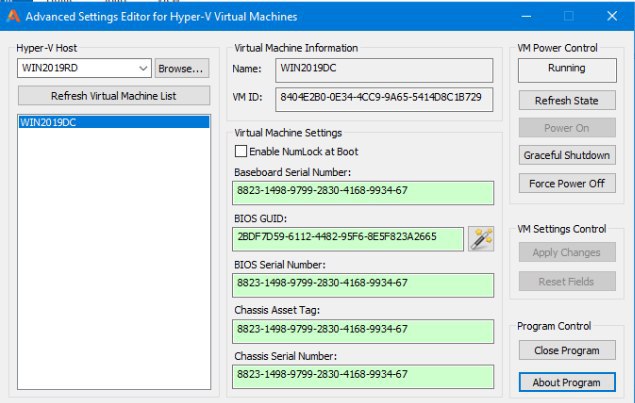Click the Chassis Serial Number field
635x403 pixels.
pyautogui.click(x=363, y=377)
